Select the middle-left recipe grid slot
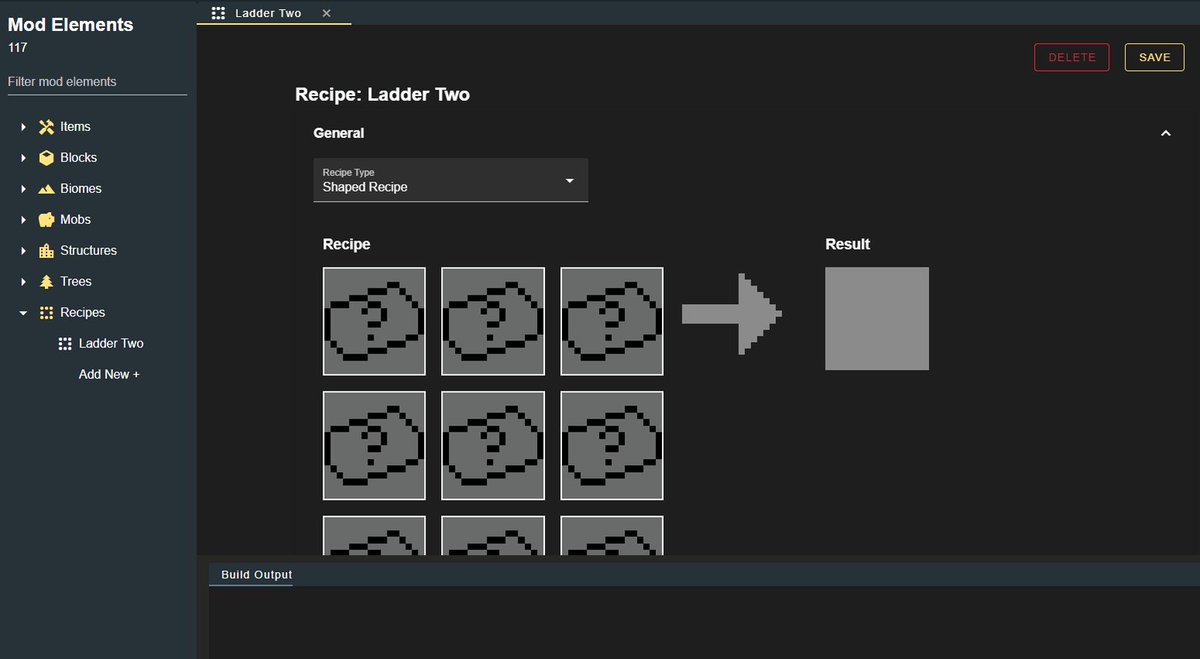The width and height of the screenshot is (1200, 659). (x=374, y=445)
